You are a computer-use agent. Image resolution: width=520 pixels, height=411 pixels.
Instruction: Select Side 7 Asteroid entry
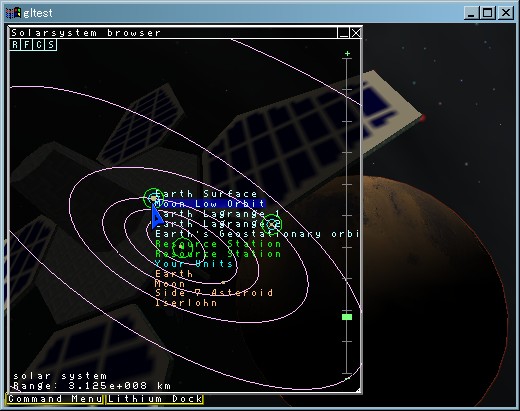point(214,293)
